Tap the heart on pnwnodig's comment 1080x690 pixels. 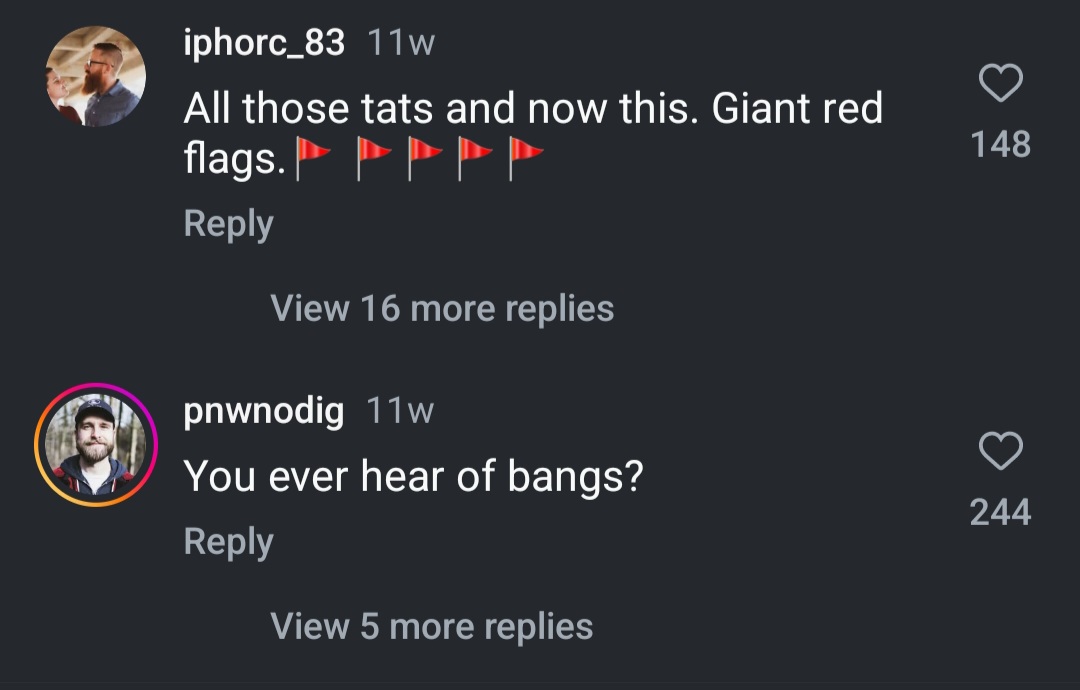[1000, 451]
